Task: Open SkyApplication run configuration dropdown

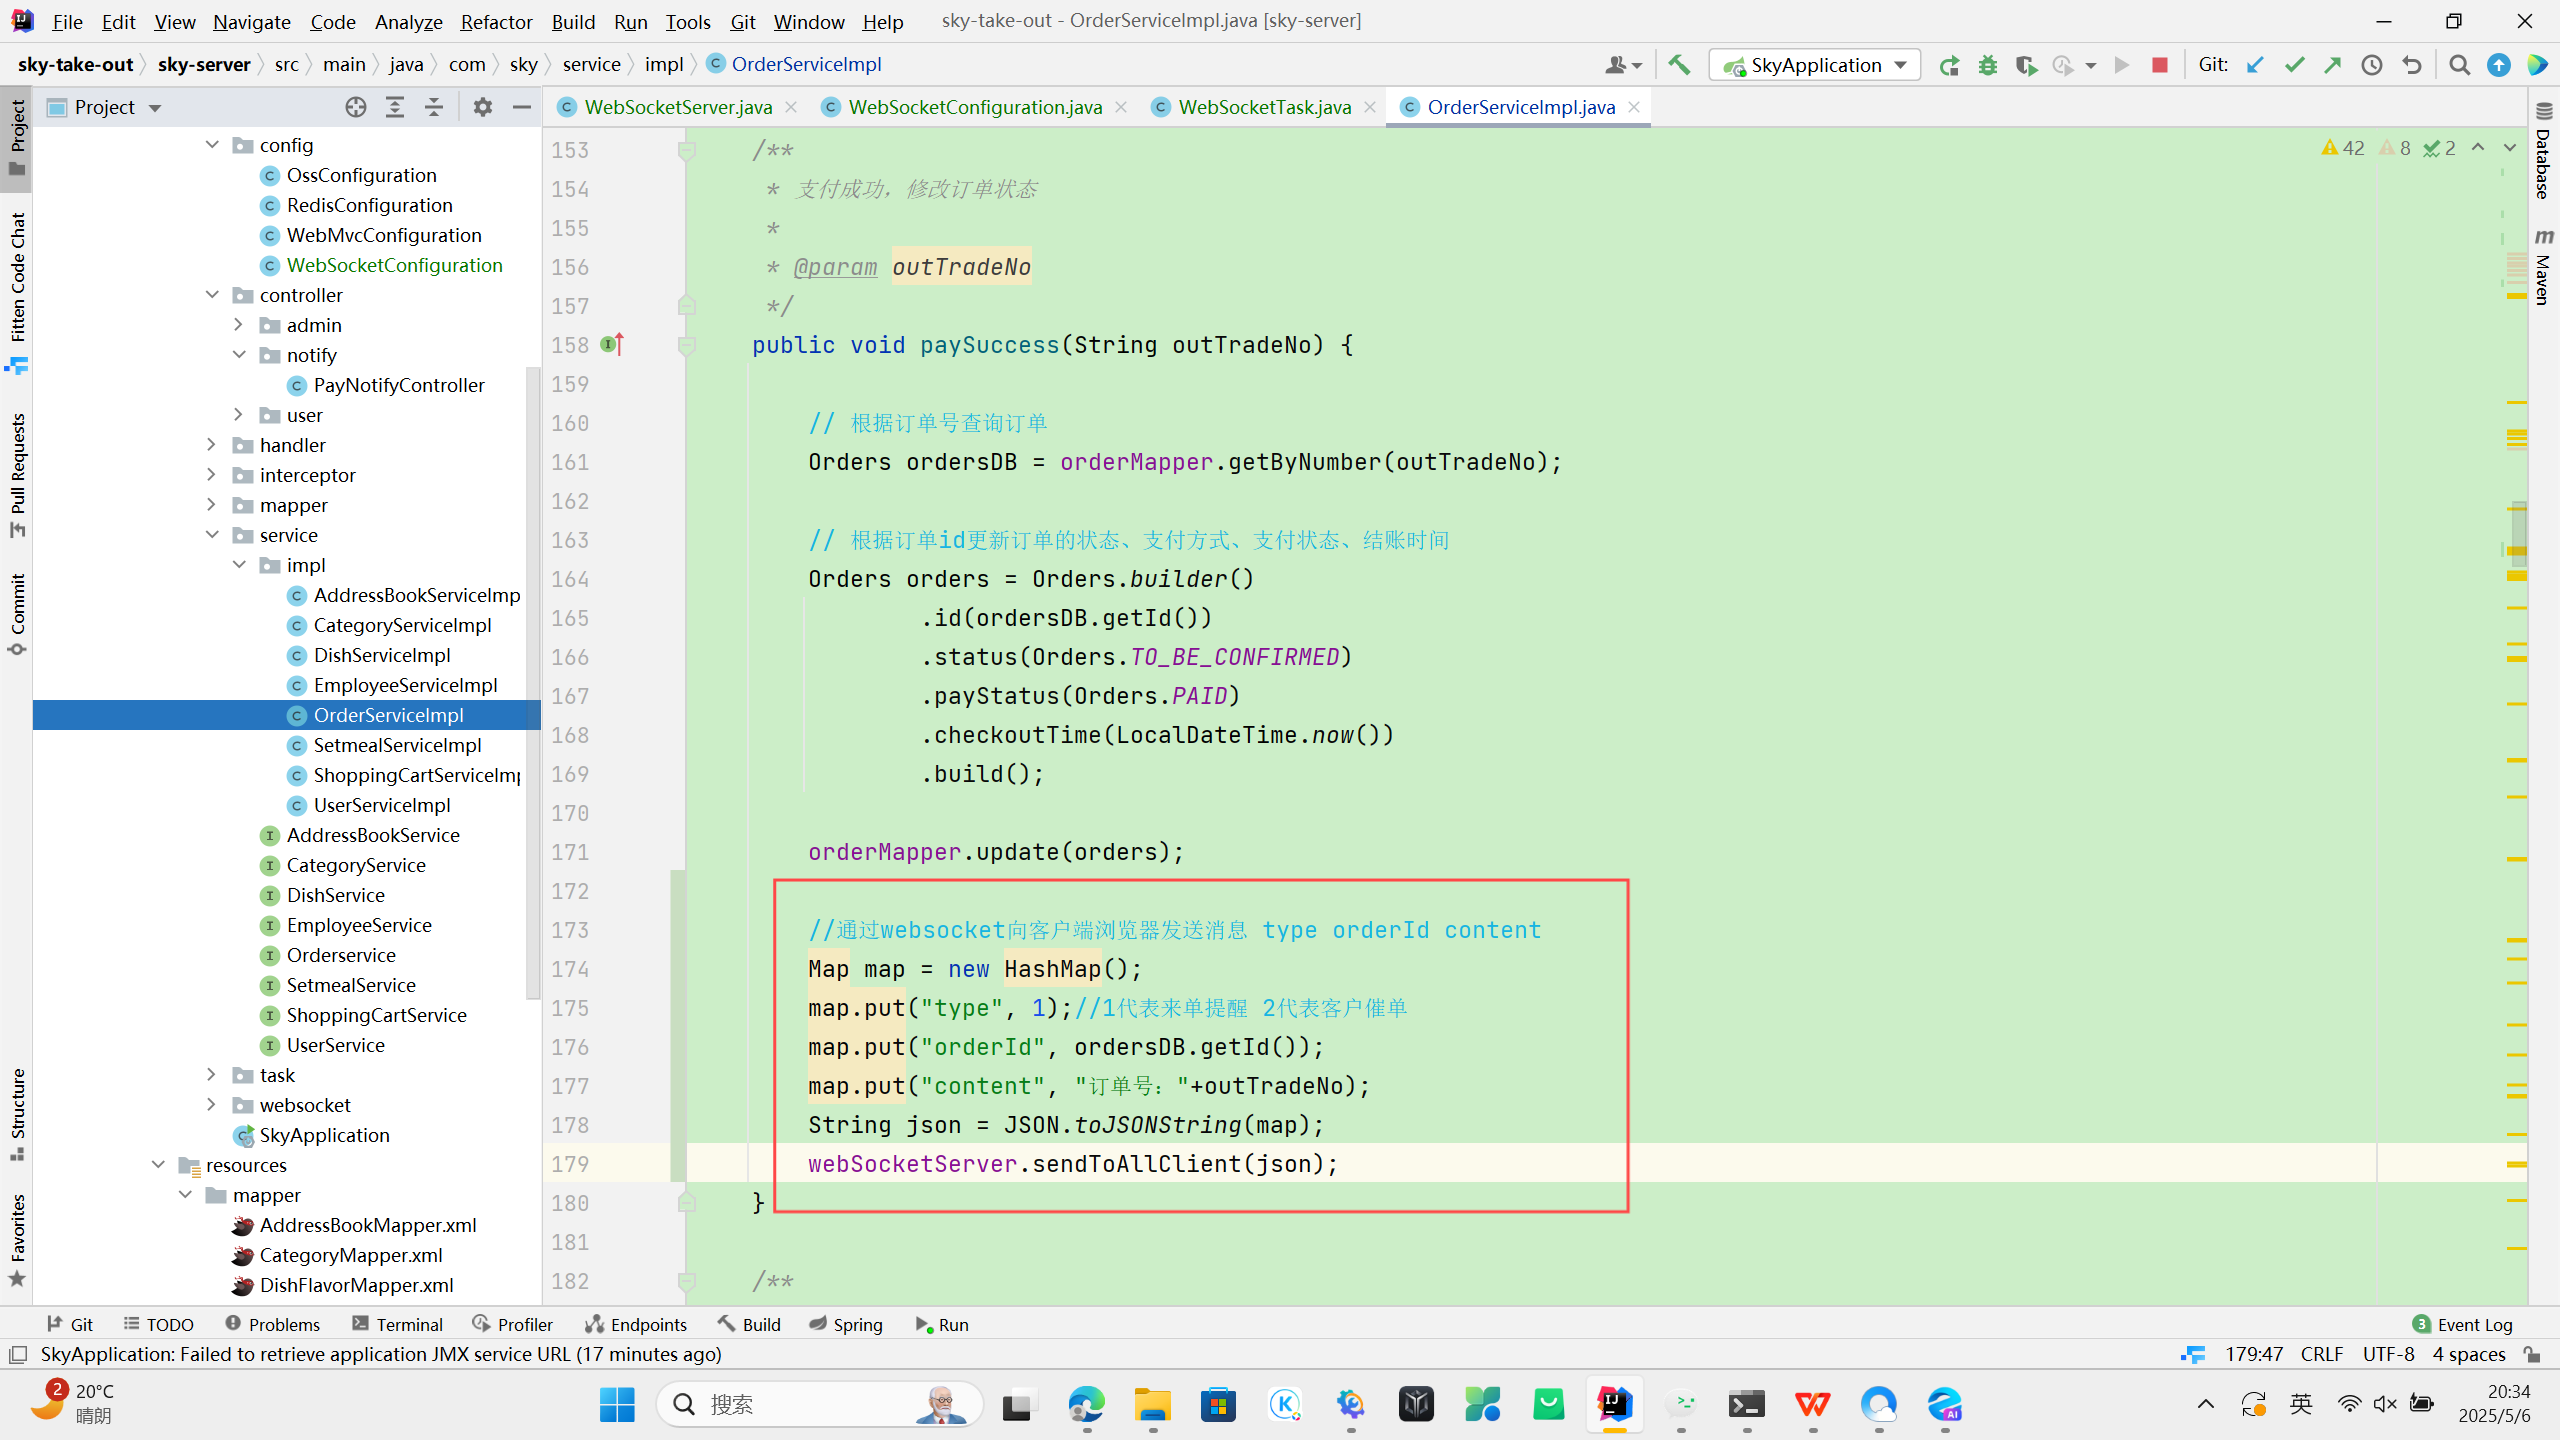Action: pyautogui.click(x=1815, y=65)
